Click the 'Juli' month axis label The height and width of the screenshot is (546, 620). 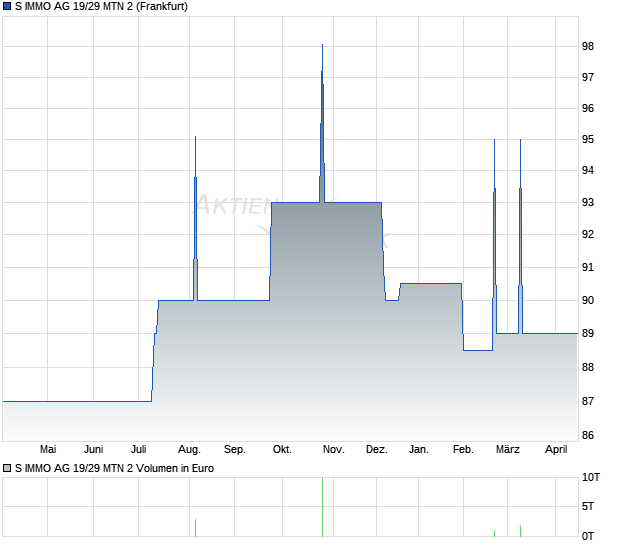point(138,450)
